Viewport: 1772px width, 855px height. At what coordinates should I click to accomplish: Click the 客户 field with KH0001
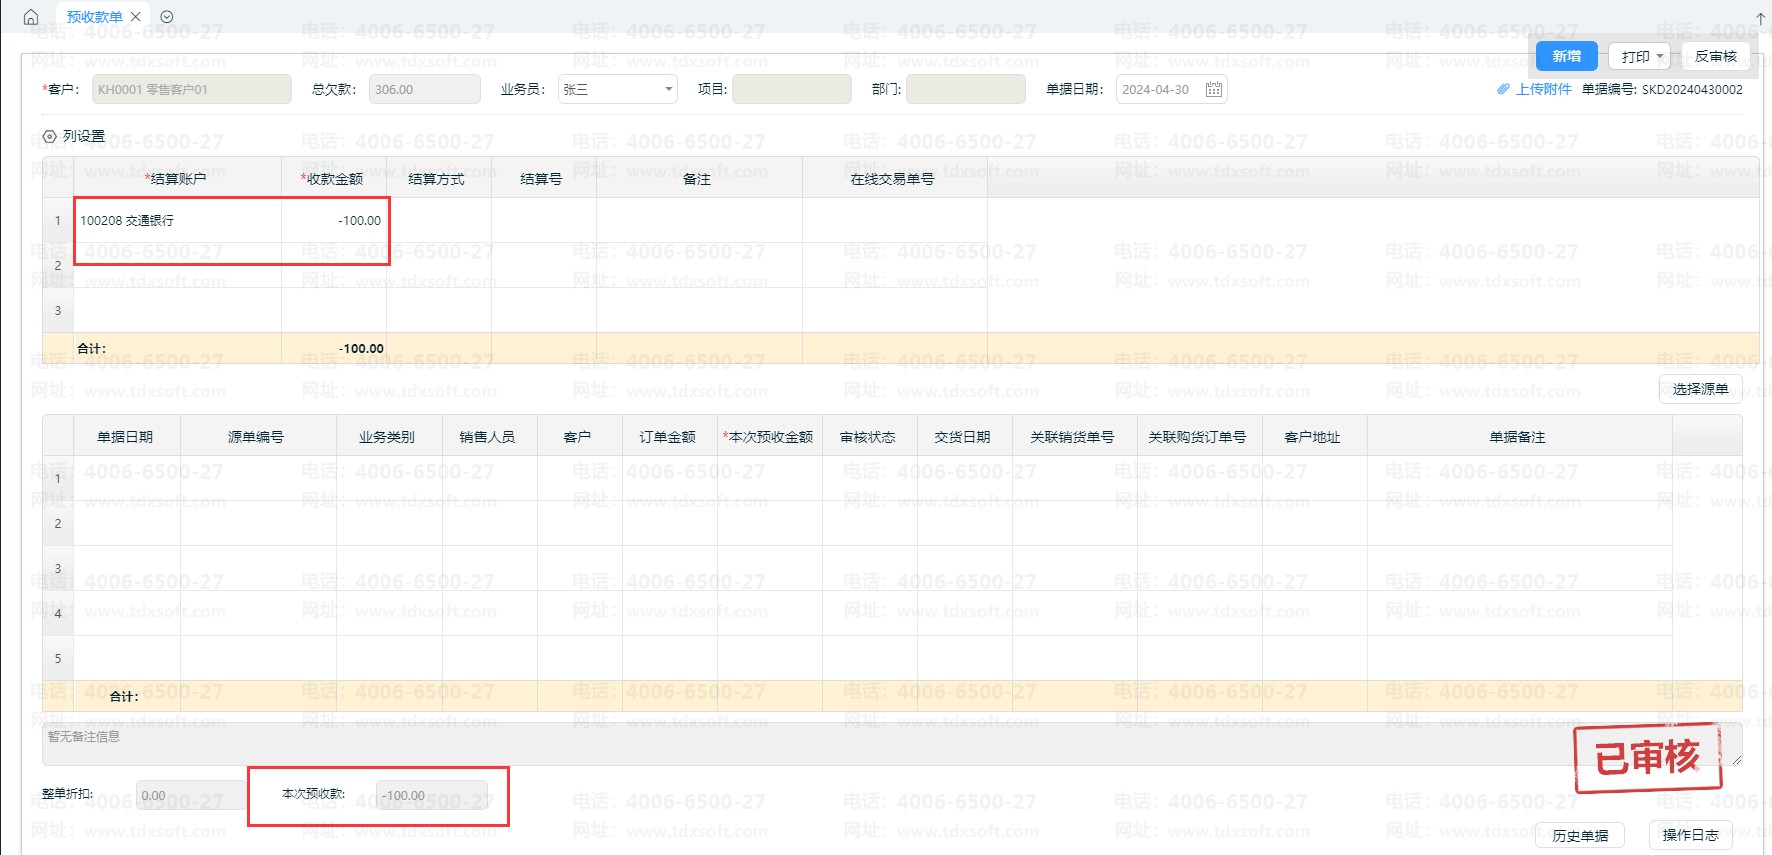(191, 90)
